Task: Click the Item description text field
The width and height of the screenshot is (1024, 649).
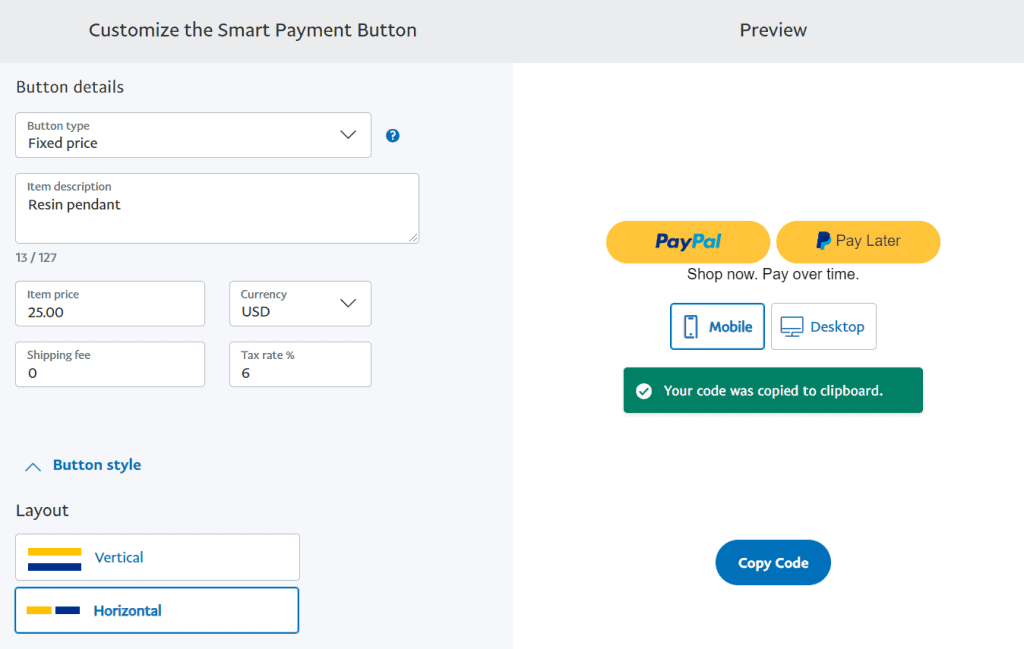Action: [x=217, y=207]
